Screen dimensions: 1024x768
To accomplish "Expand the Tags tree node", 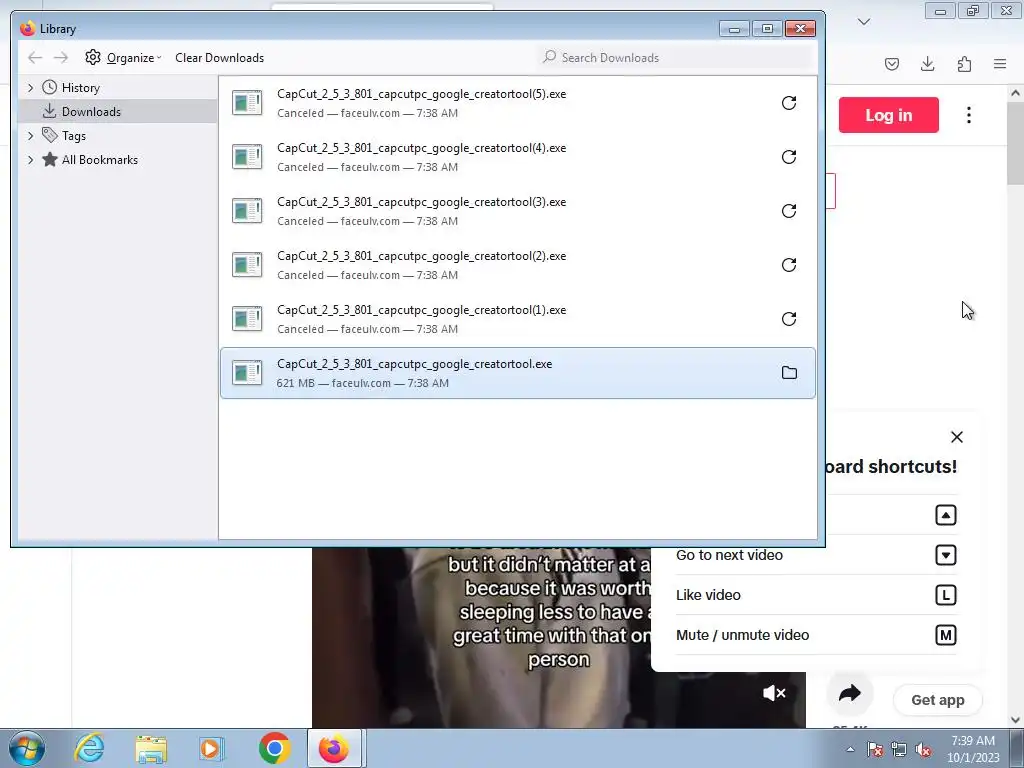I will pos(30,136).
